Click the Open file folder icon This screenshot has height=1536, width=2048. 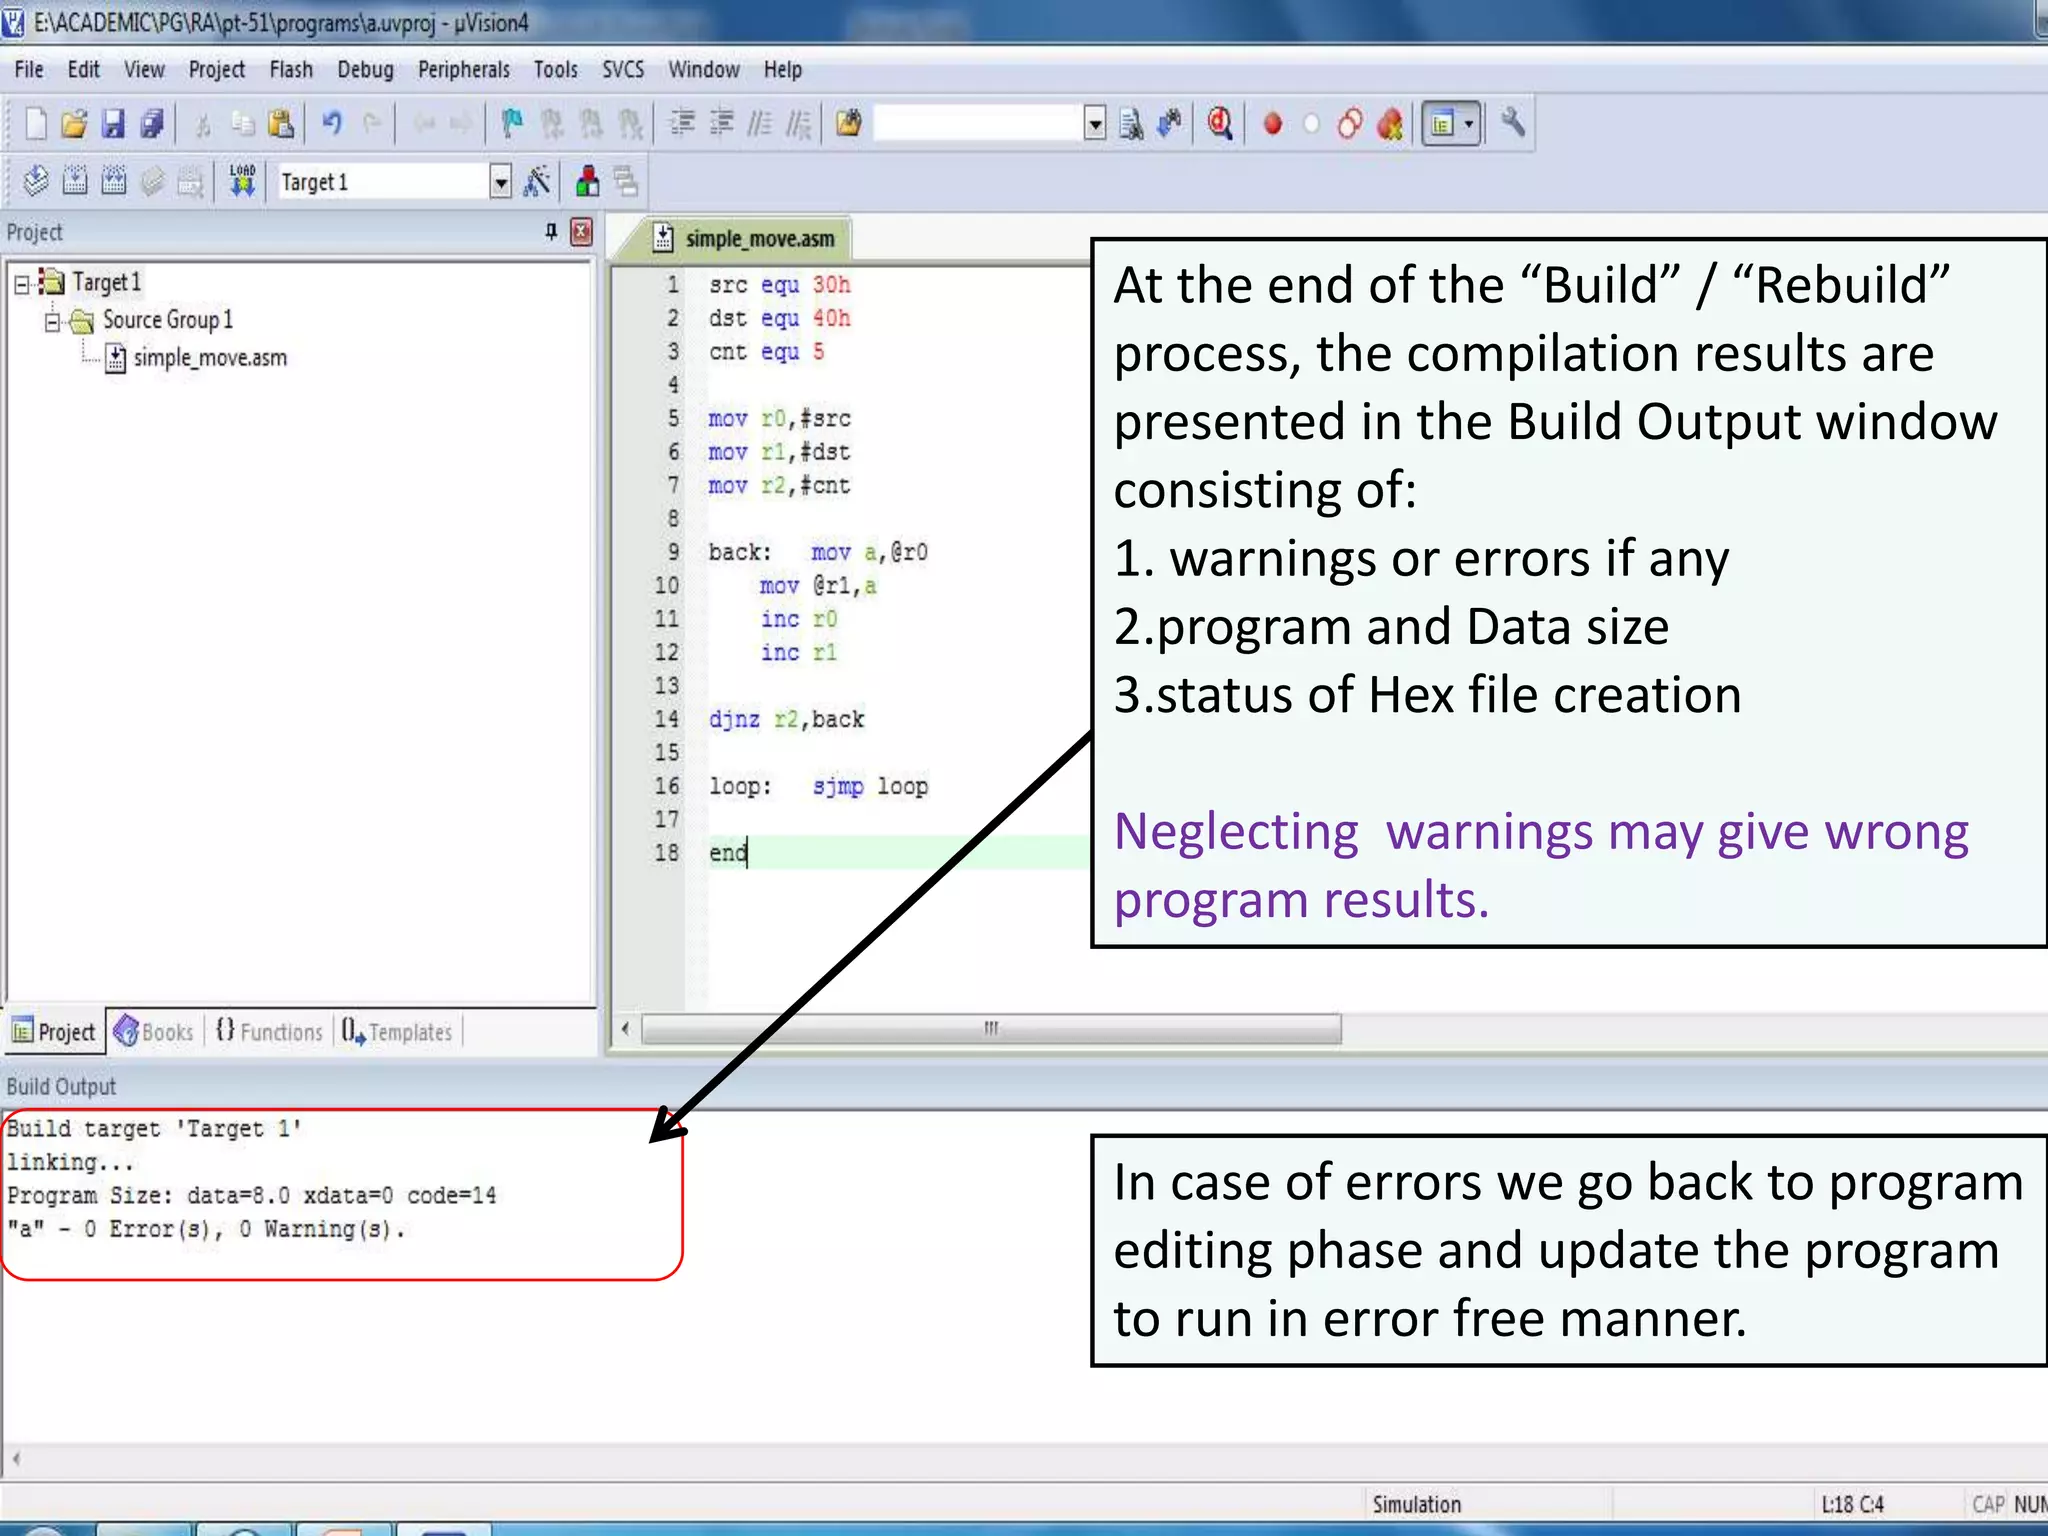[74, 124]
